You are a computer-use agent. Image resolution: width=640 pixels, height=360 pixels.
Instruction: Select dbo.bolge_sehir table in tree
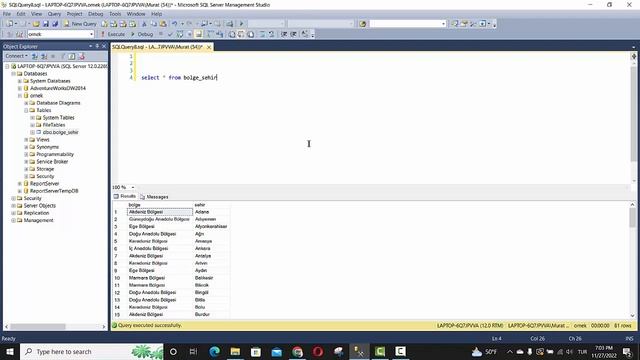point(60,132)
